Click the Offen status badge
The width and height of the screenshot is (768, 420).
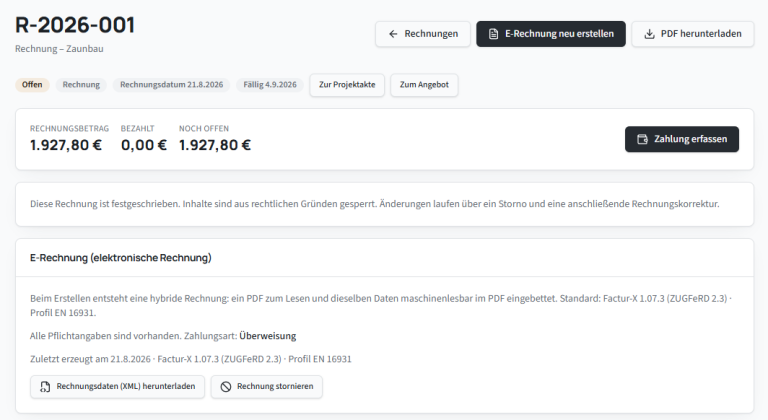click(32, 85)
